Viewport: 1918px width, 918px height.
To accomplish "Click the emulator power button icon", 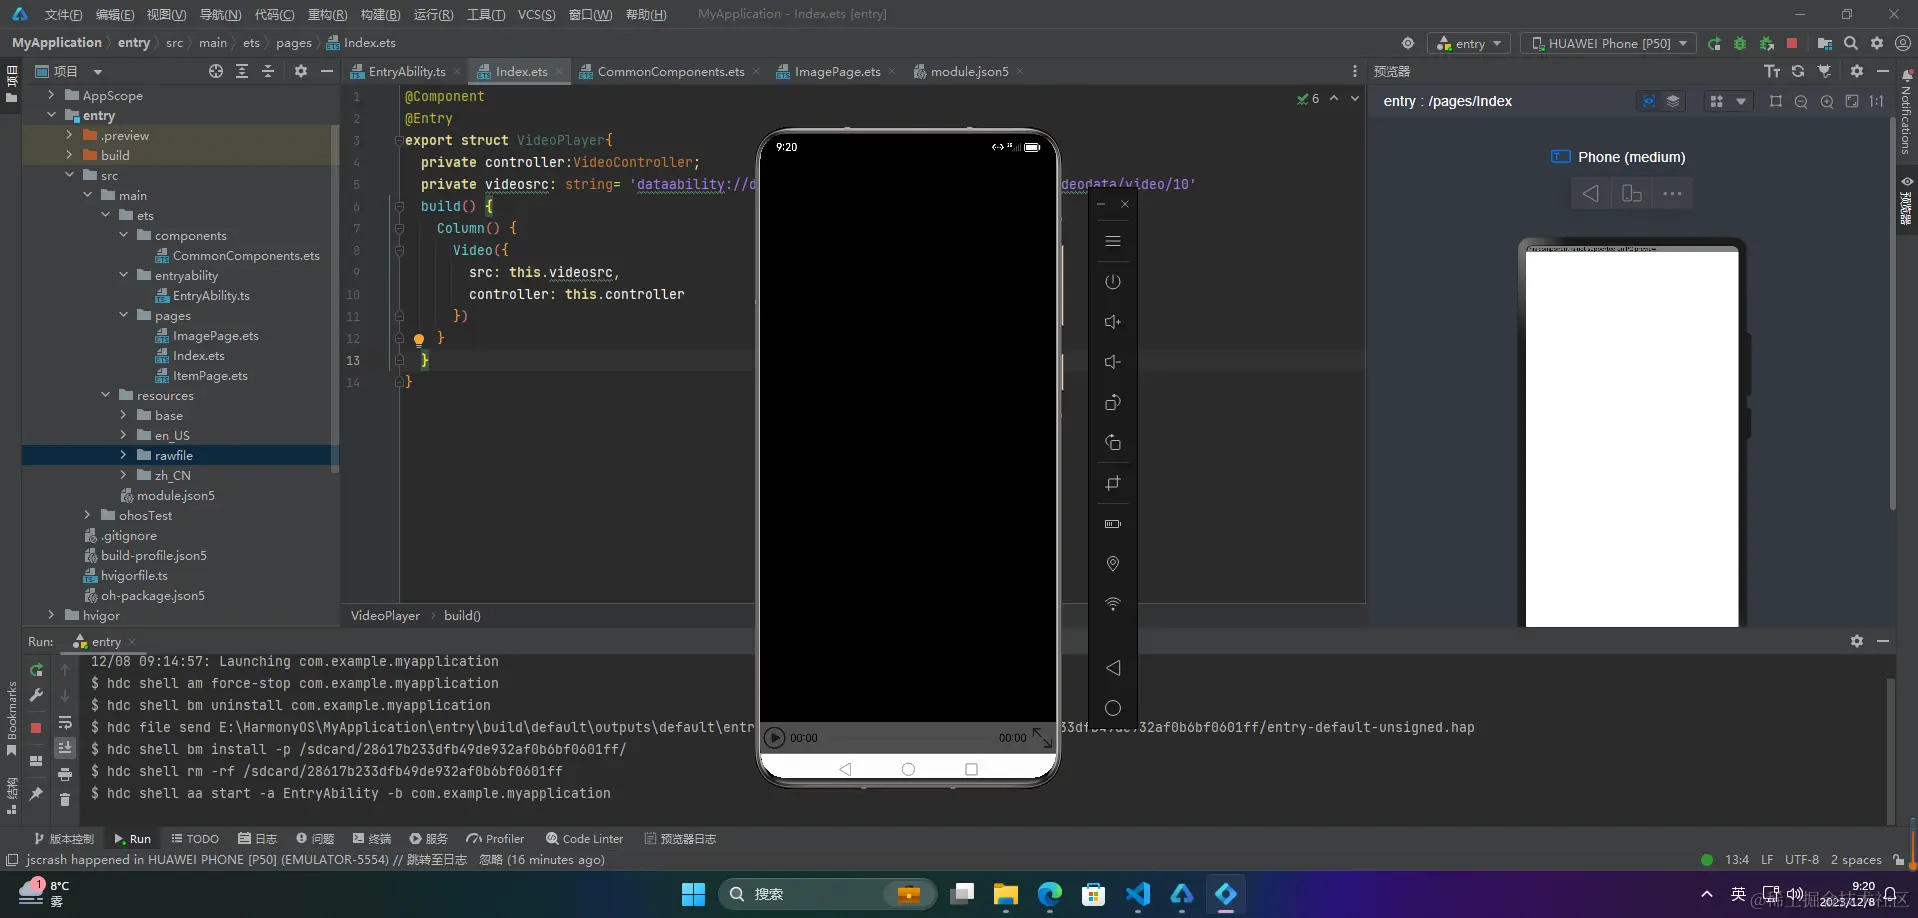I will click(x=1112, y=282).
